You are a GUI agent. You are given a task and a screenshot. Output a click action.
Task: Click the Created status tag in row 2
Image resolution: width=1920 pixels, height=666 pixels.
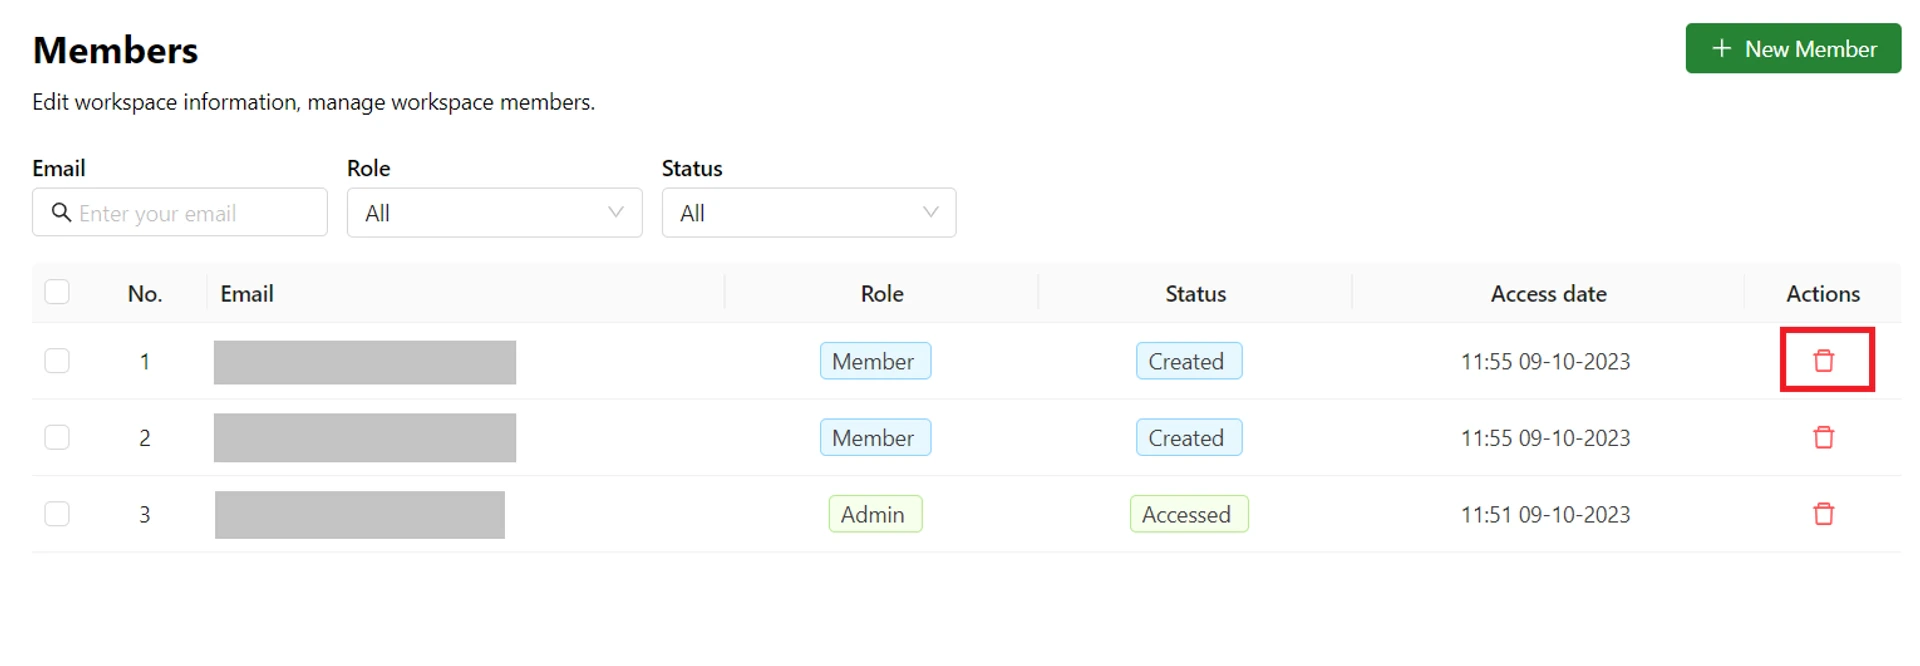pos(1189,437)
